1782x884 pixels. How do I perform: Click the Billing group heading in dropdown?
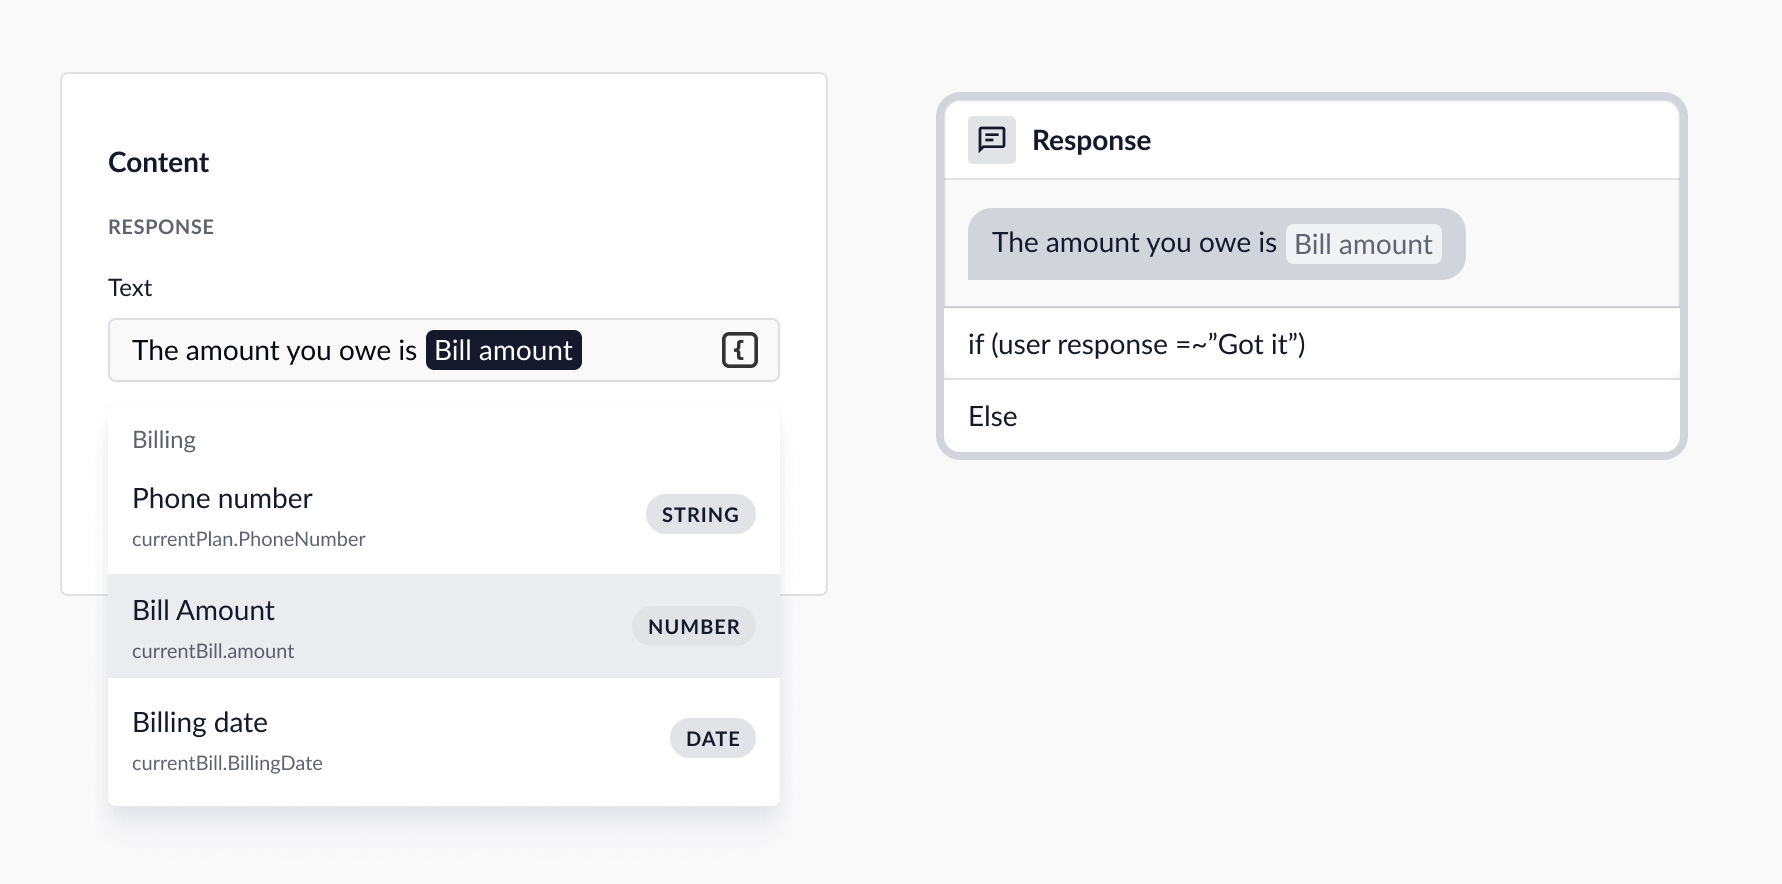[164, 440]
